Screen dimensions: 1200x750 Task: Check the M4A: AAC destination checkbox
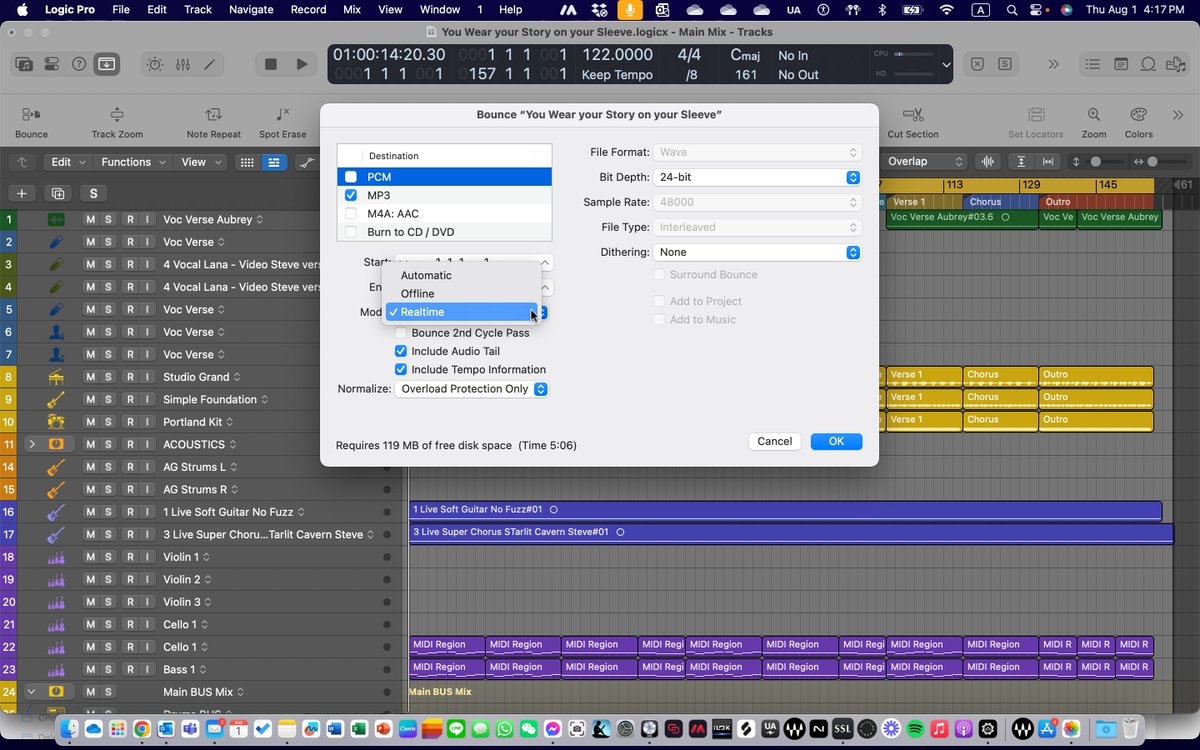[x=351, y=214]
